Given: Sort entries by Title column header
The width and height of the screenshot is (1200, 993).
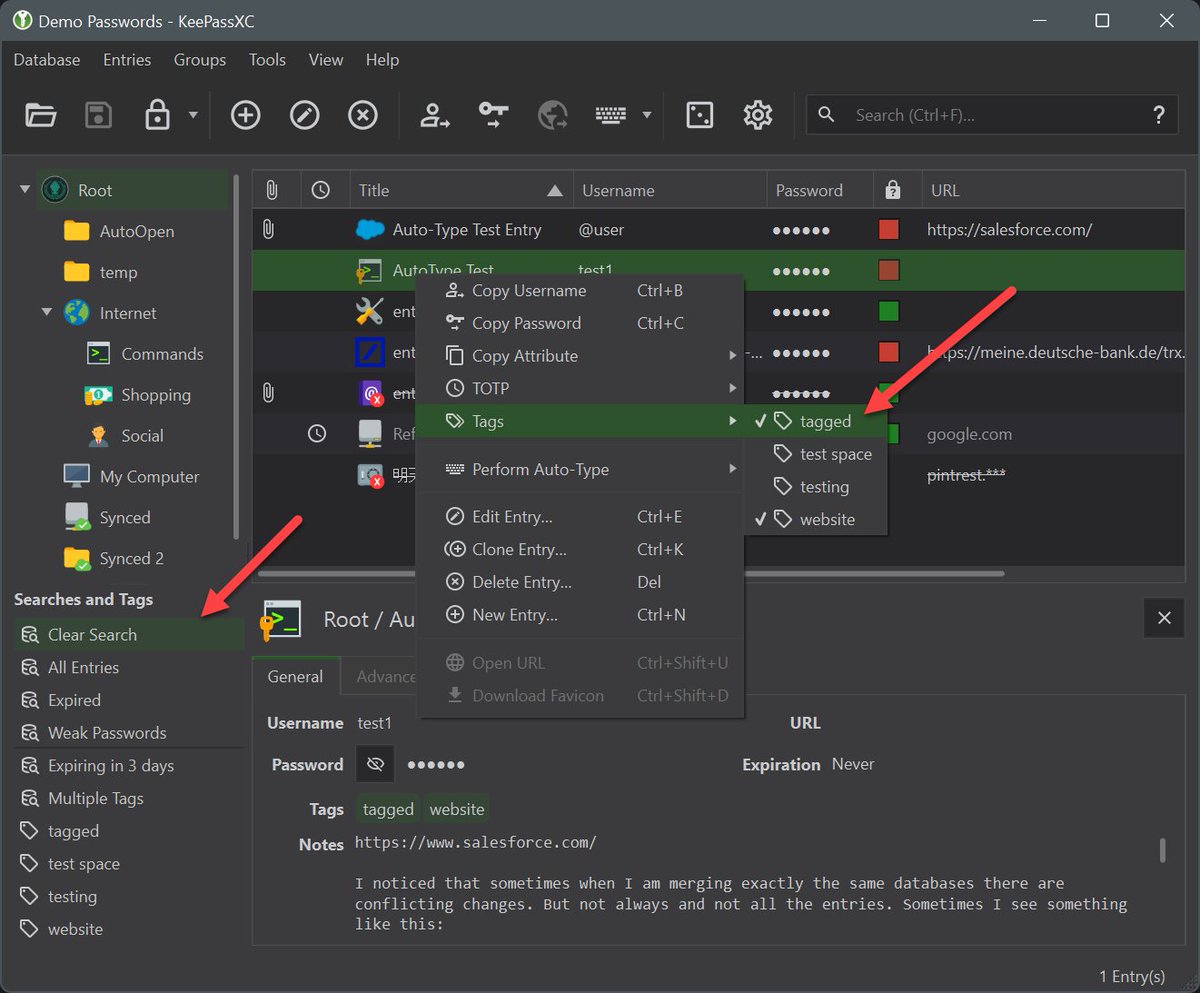Looking at the screenshot, I should [x=461, y=190].
